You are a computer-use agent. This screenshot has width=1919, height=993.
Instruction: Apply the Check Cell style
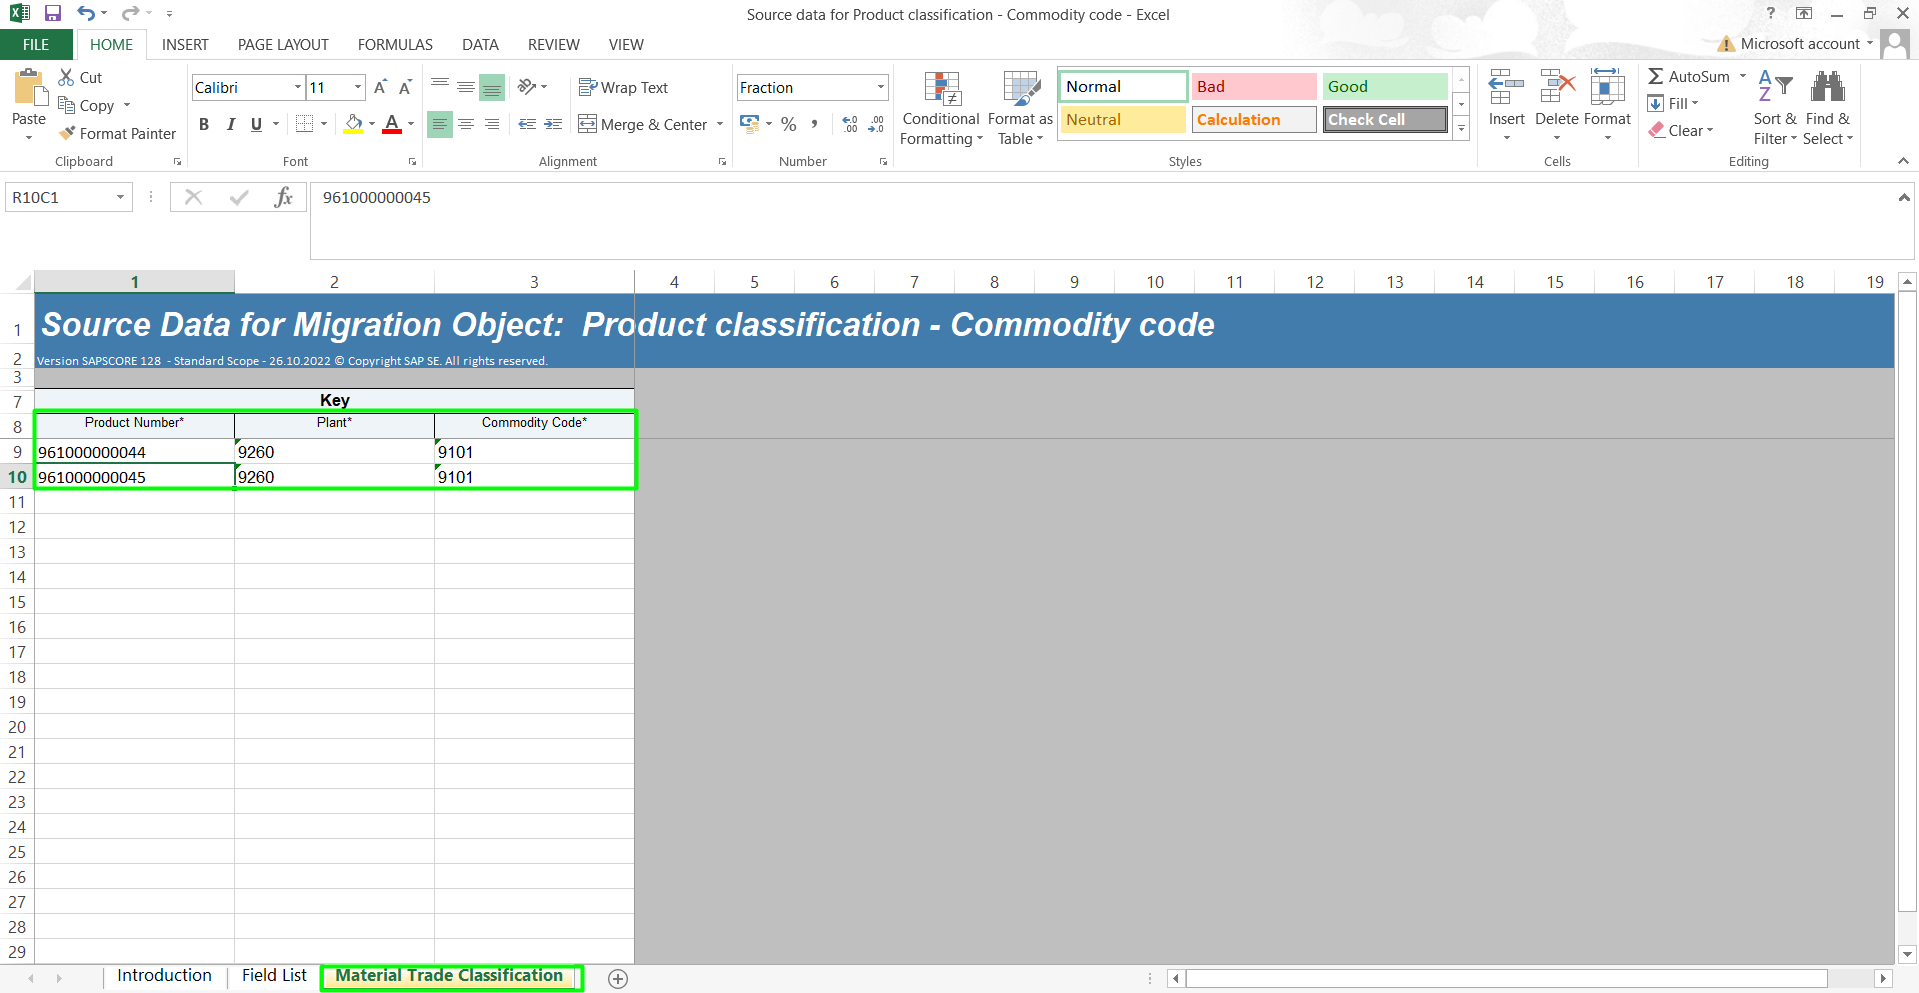1385,120
